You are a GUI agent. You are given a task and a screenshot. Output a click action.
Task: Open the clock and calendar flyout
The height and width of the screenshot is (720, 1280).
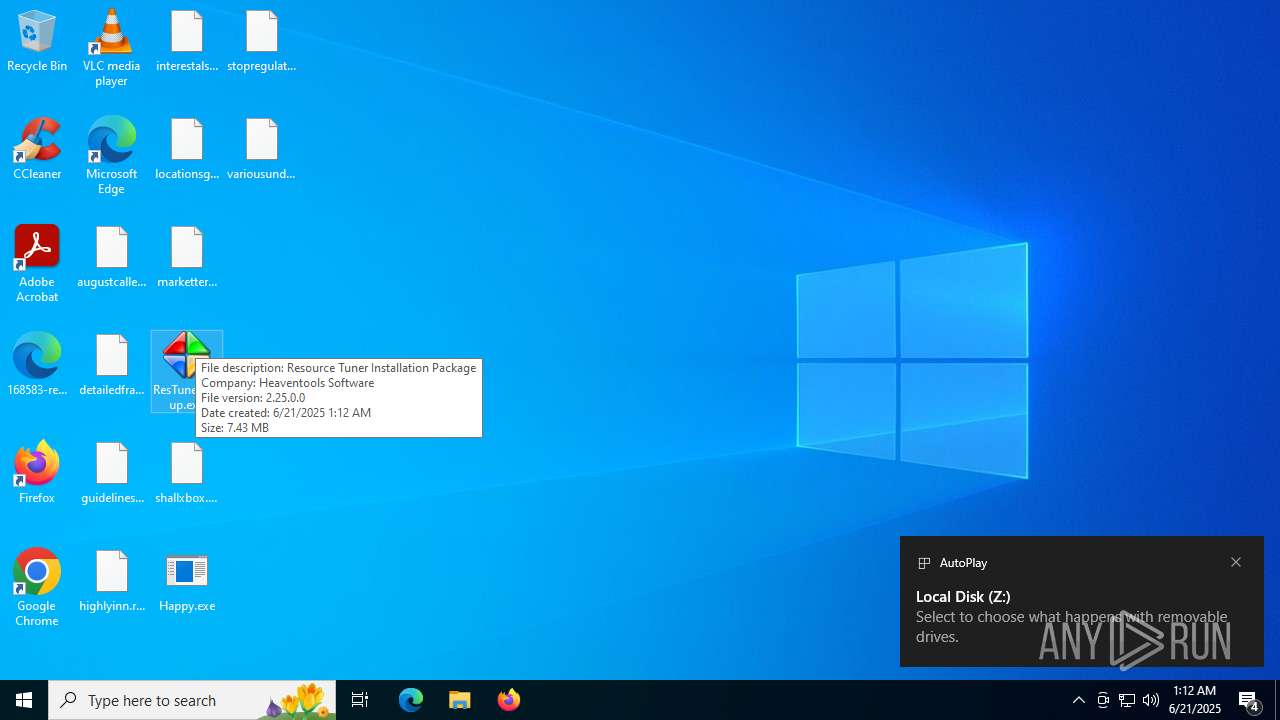pos(1194,700)
